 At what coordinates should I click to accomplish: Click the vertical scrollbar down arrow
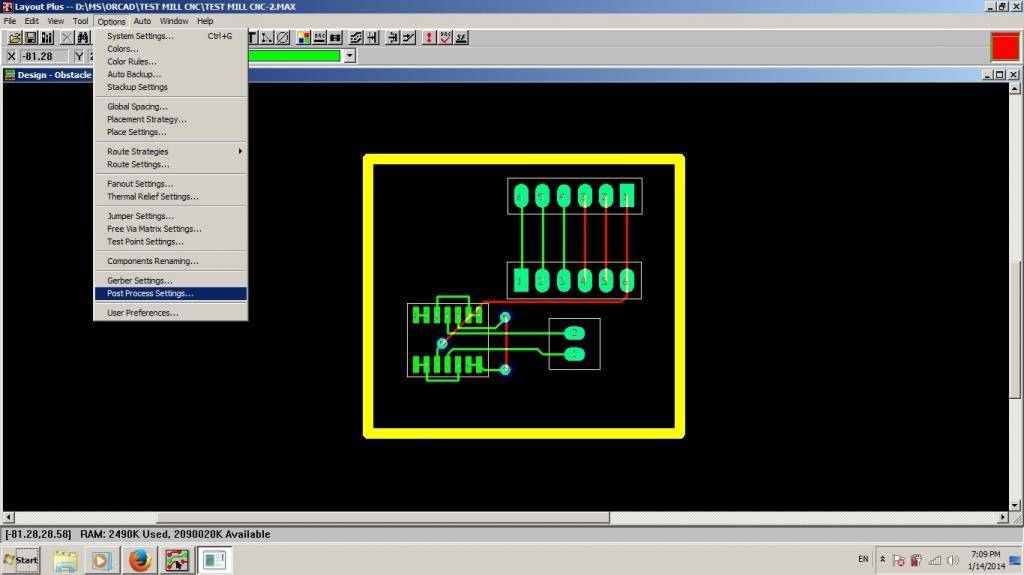point(1015,505)
